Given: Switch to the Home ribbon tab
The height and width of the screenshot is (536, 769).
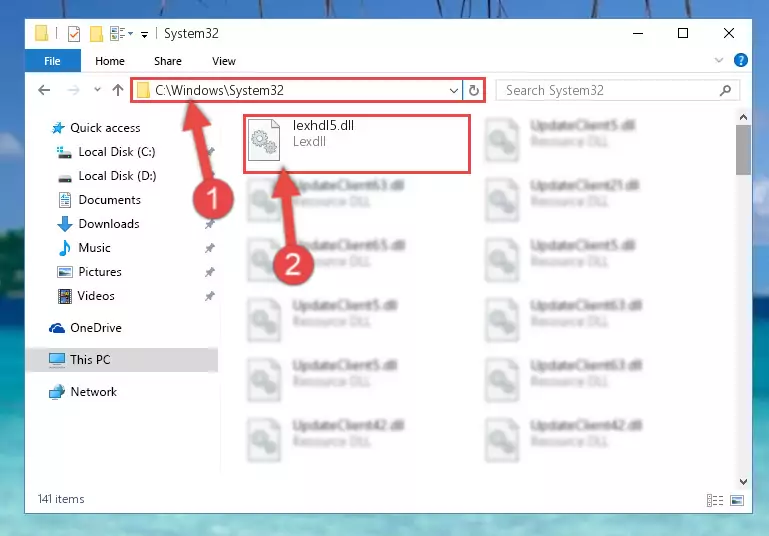Looking at the screenshot, I should [x=110, y=61].
